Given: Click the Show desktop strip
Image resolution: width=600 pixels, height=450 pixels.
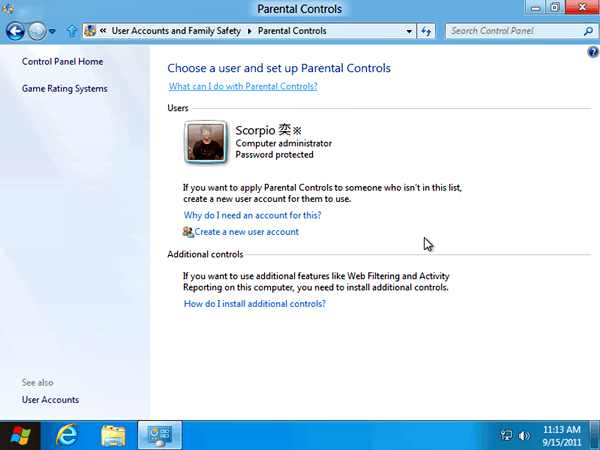Looking at the screenshot, I should pyautogui.click(x=595, y=435).
